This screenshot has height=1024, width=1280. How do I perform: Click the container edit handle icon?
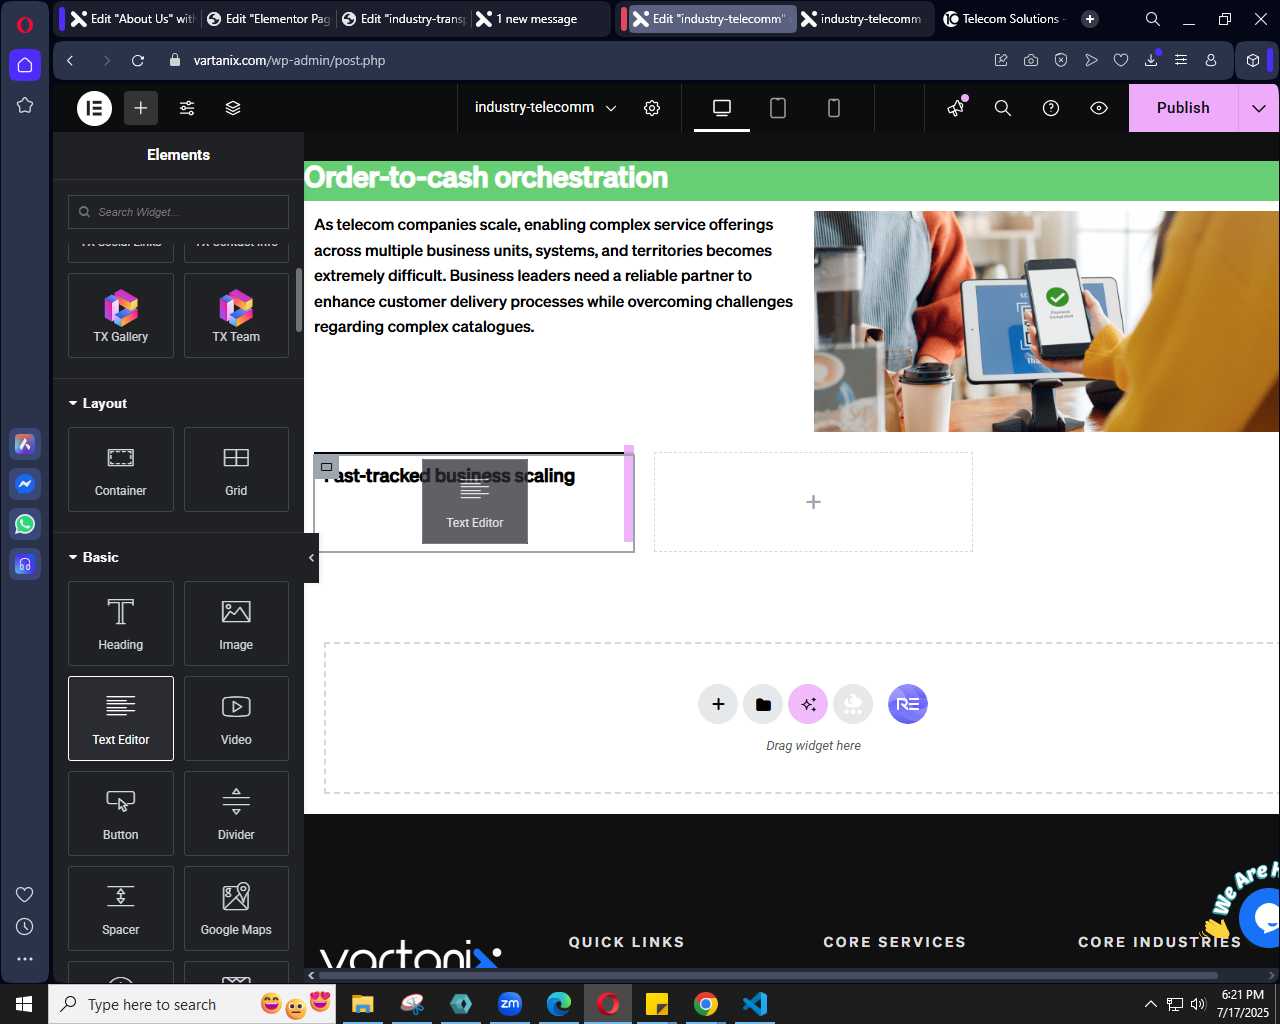pos(327,467)
